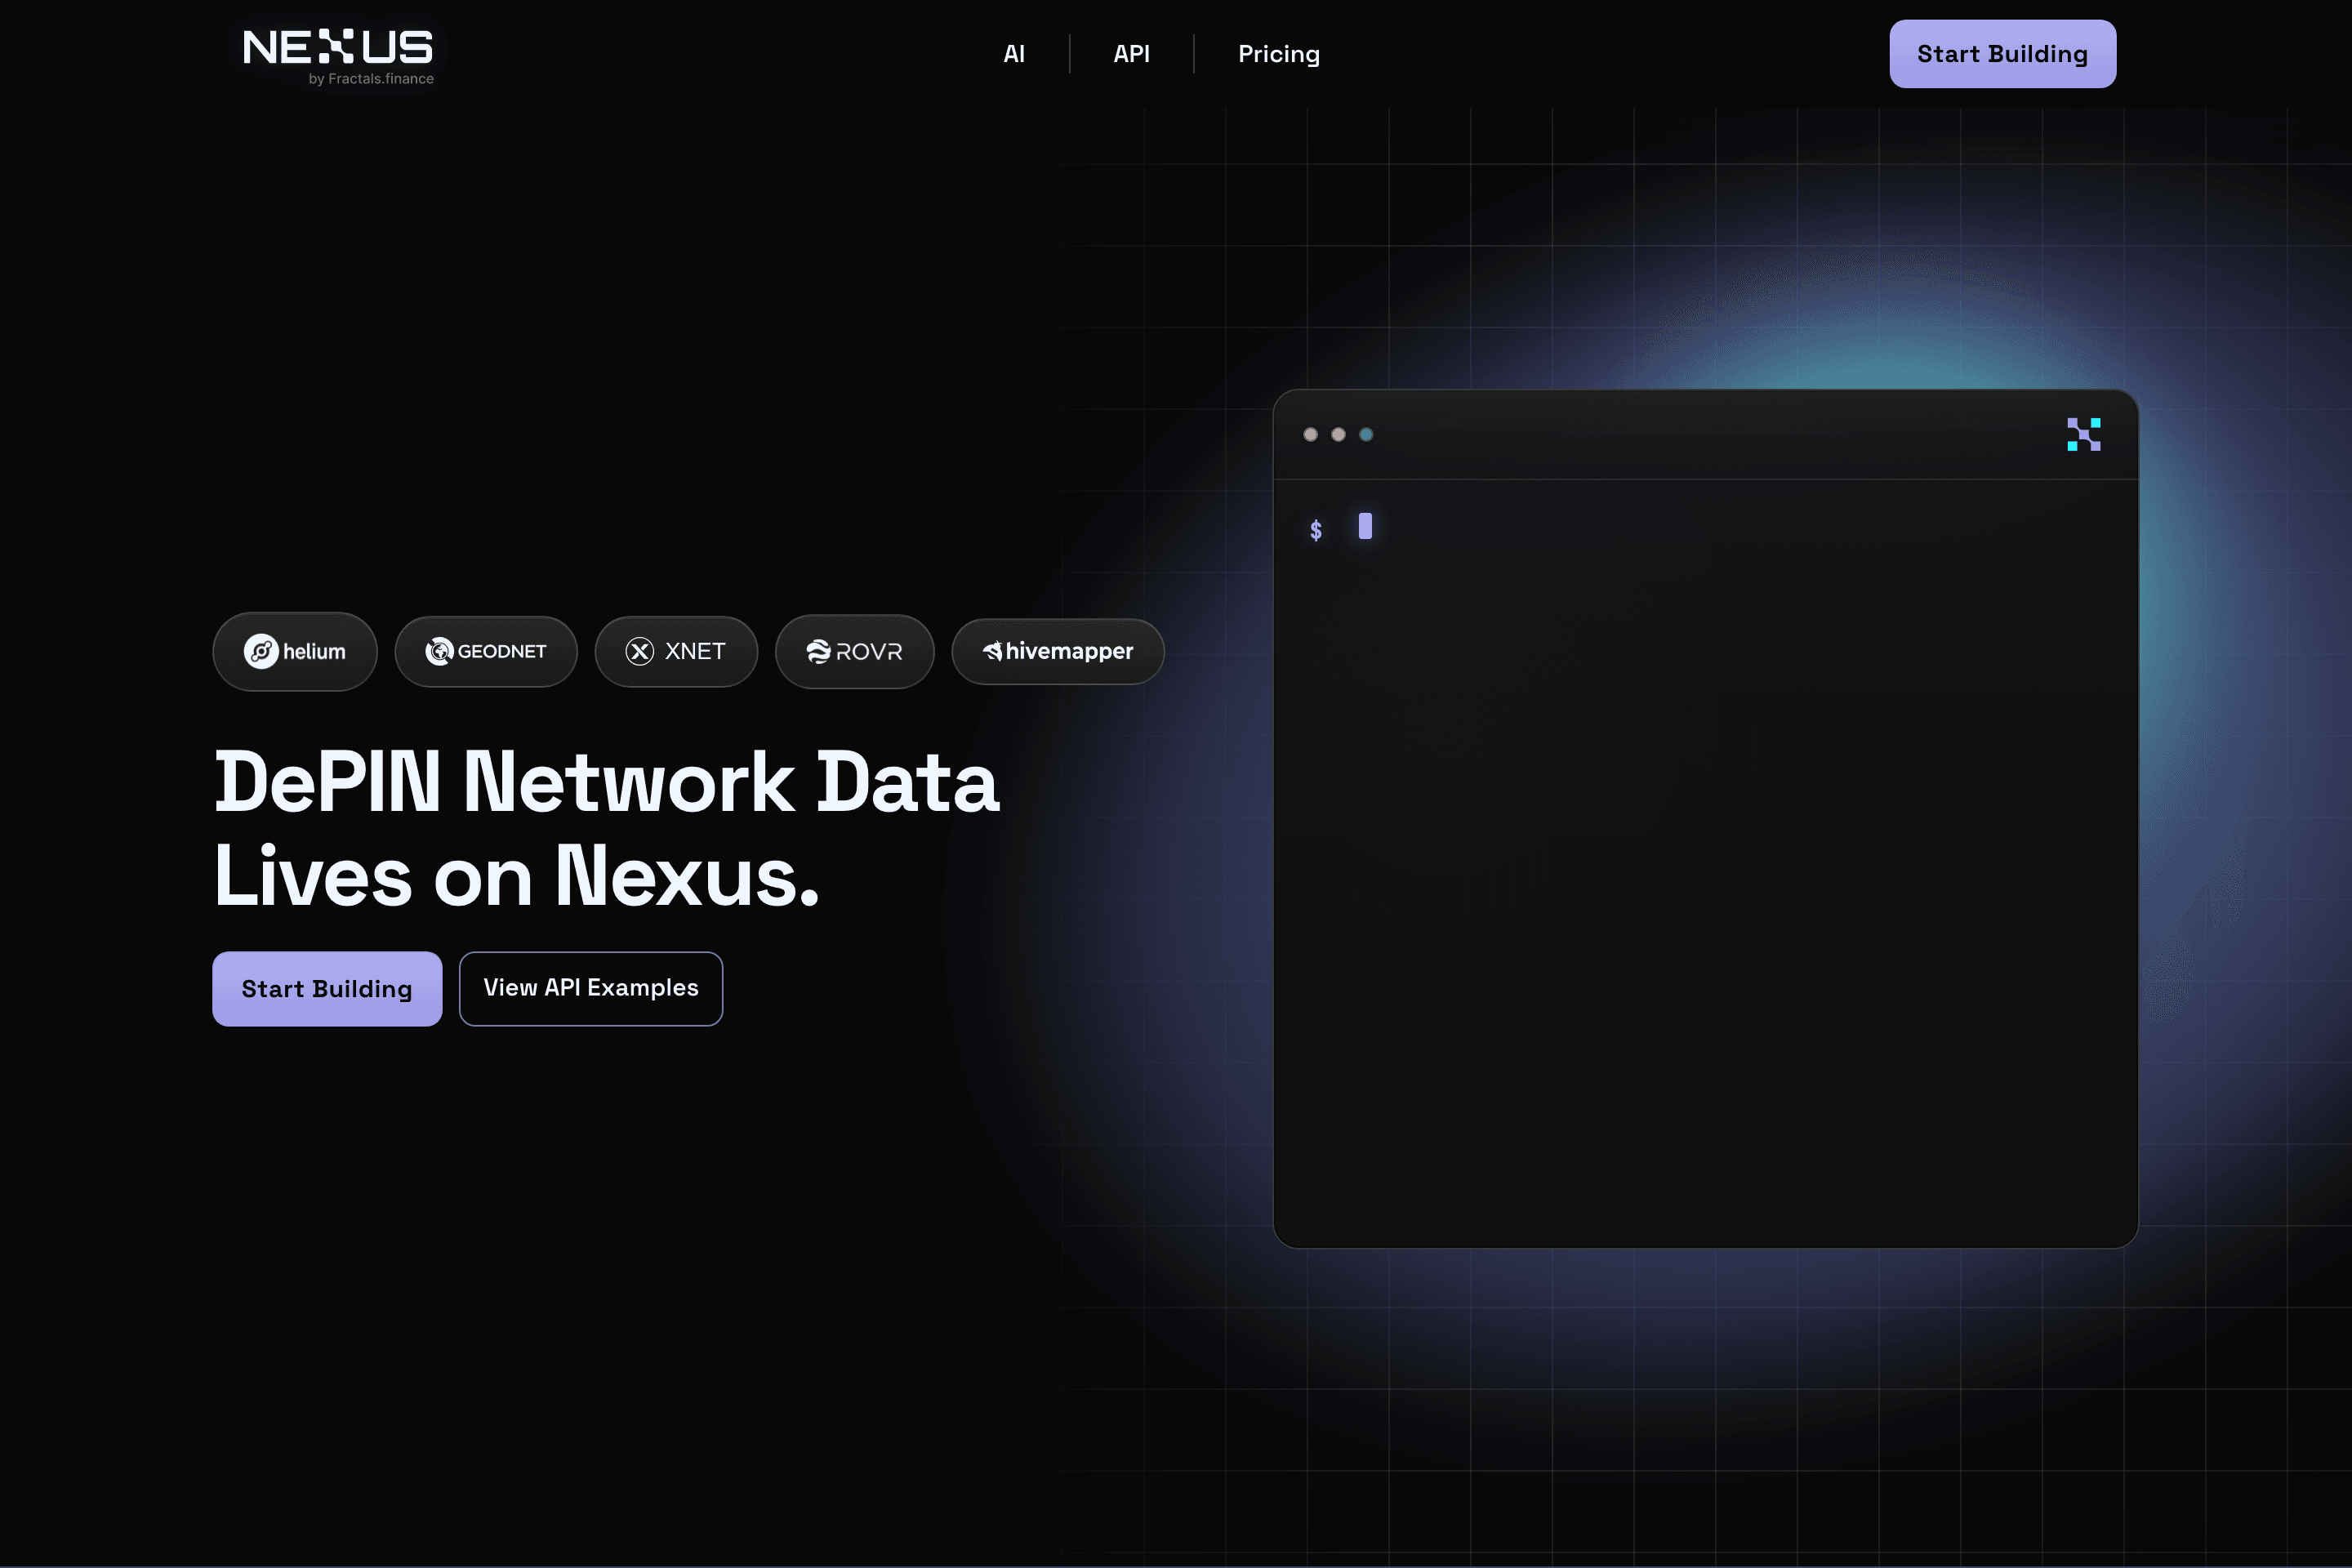Select the GEODNET network badge
Screen dimensions: 2352x1568
click(x=486, y=651)
